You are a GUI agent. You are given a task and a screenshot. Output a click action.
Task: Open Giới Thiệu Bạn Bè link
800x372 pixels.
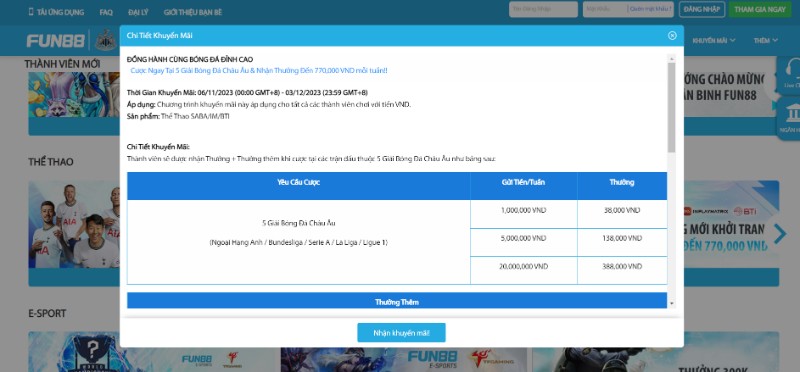coord(193,12)
